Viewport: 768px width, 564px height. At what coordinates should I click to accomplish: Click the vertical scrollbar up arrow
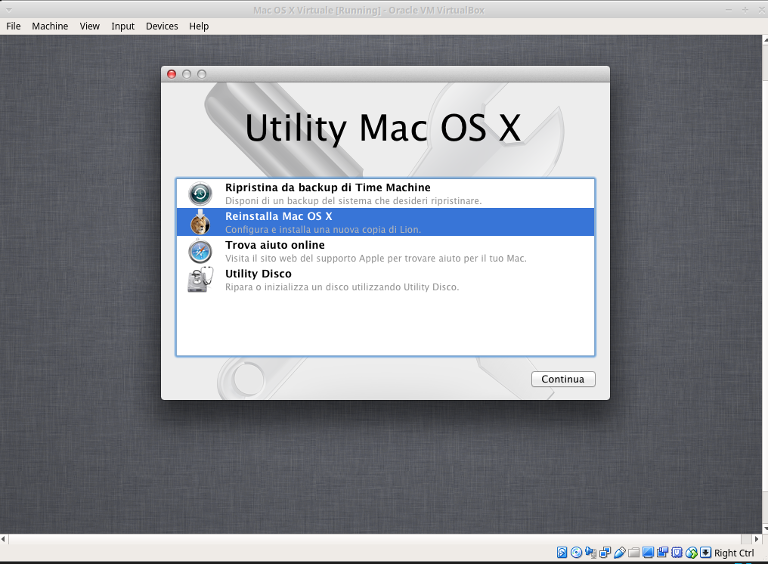[766, 40]
